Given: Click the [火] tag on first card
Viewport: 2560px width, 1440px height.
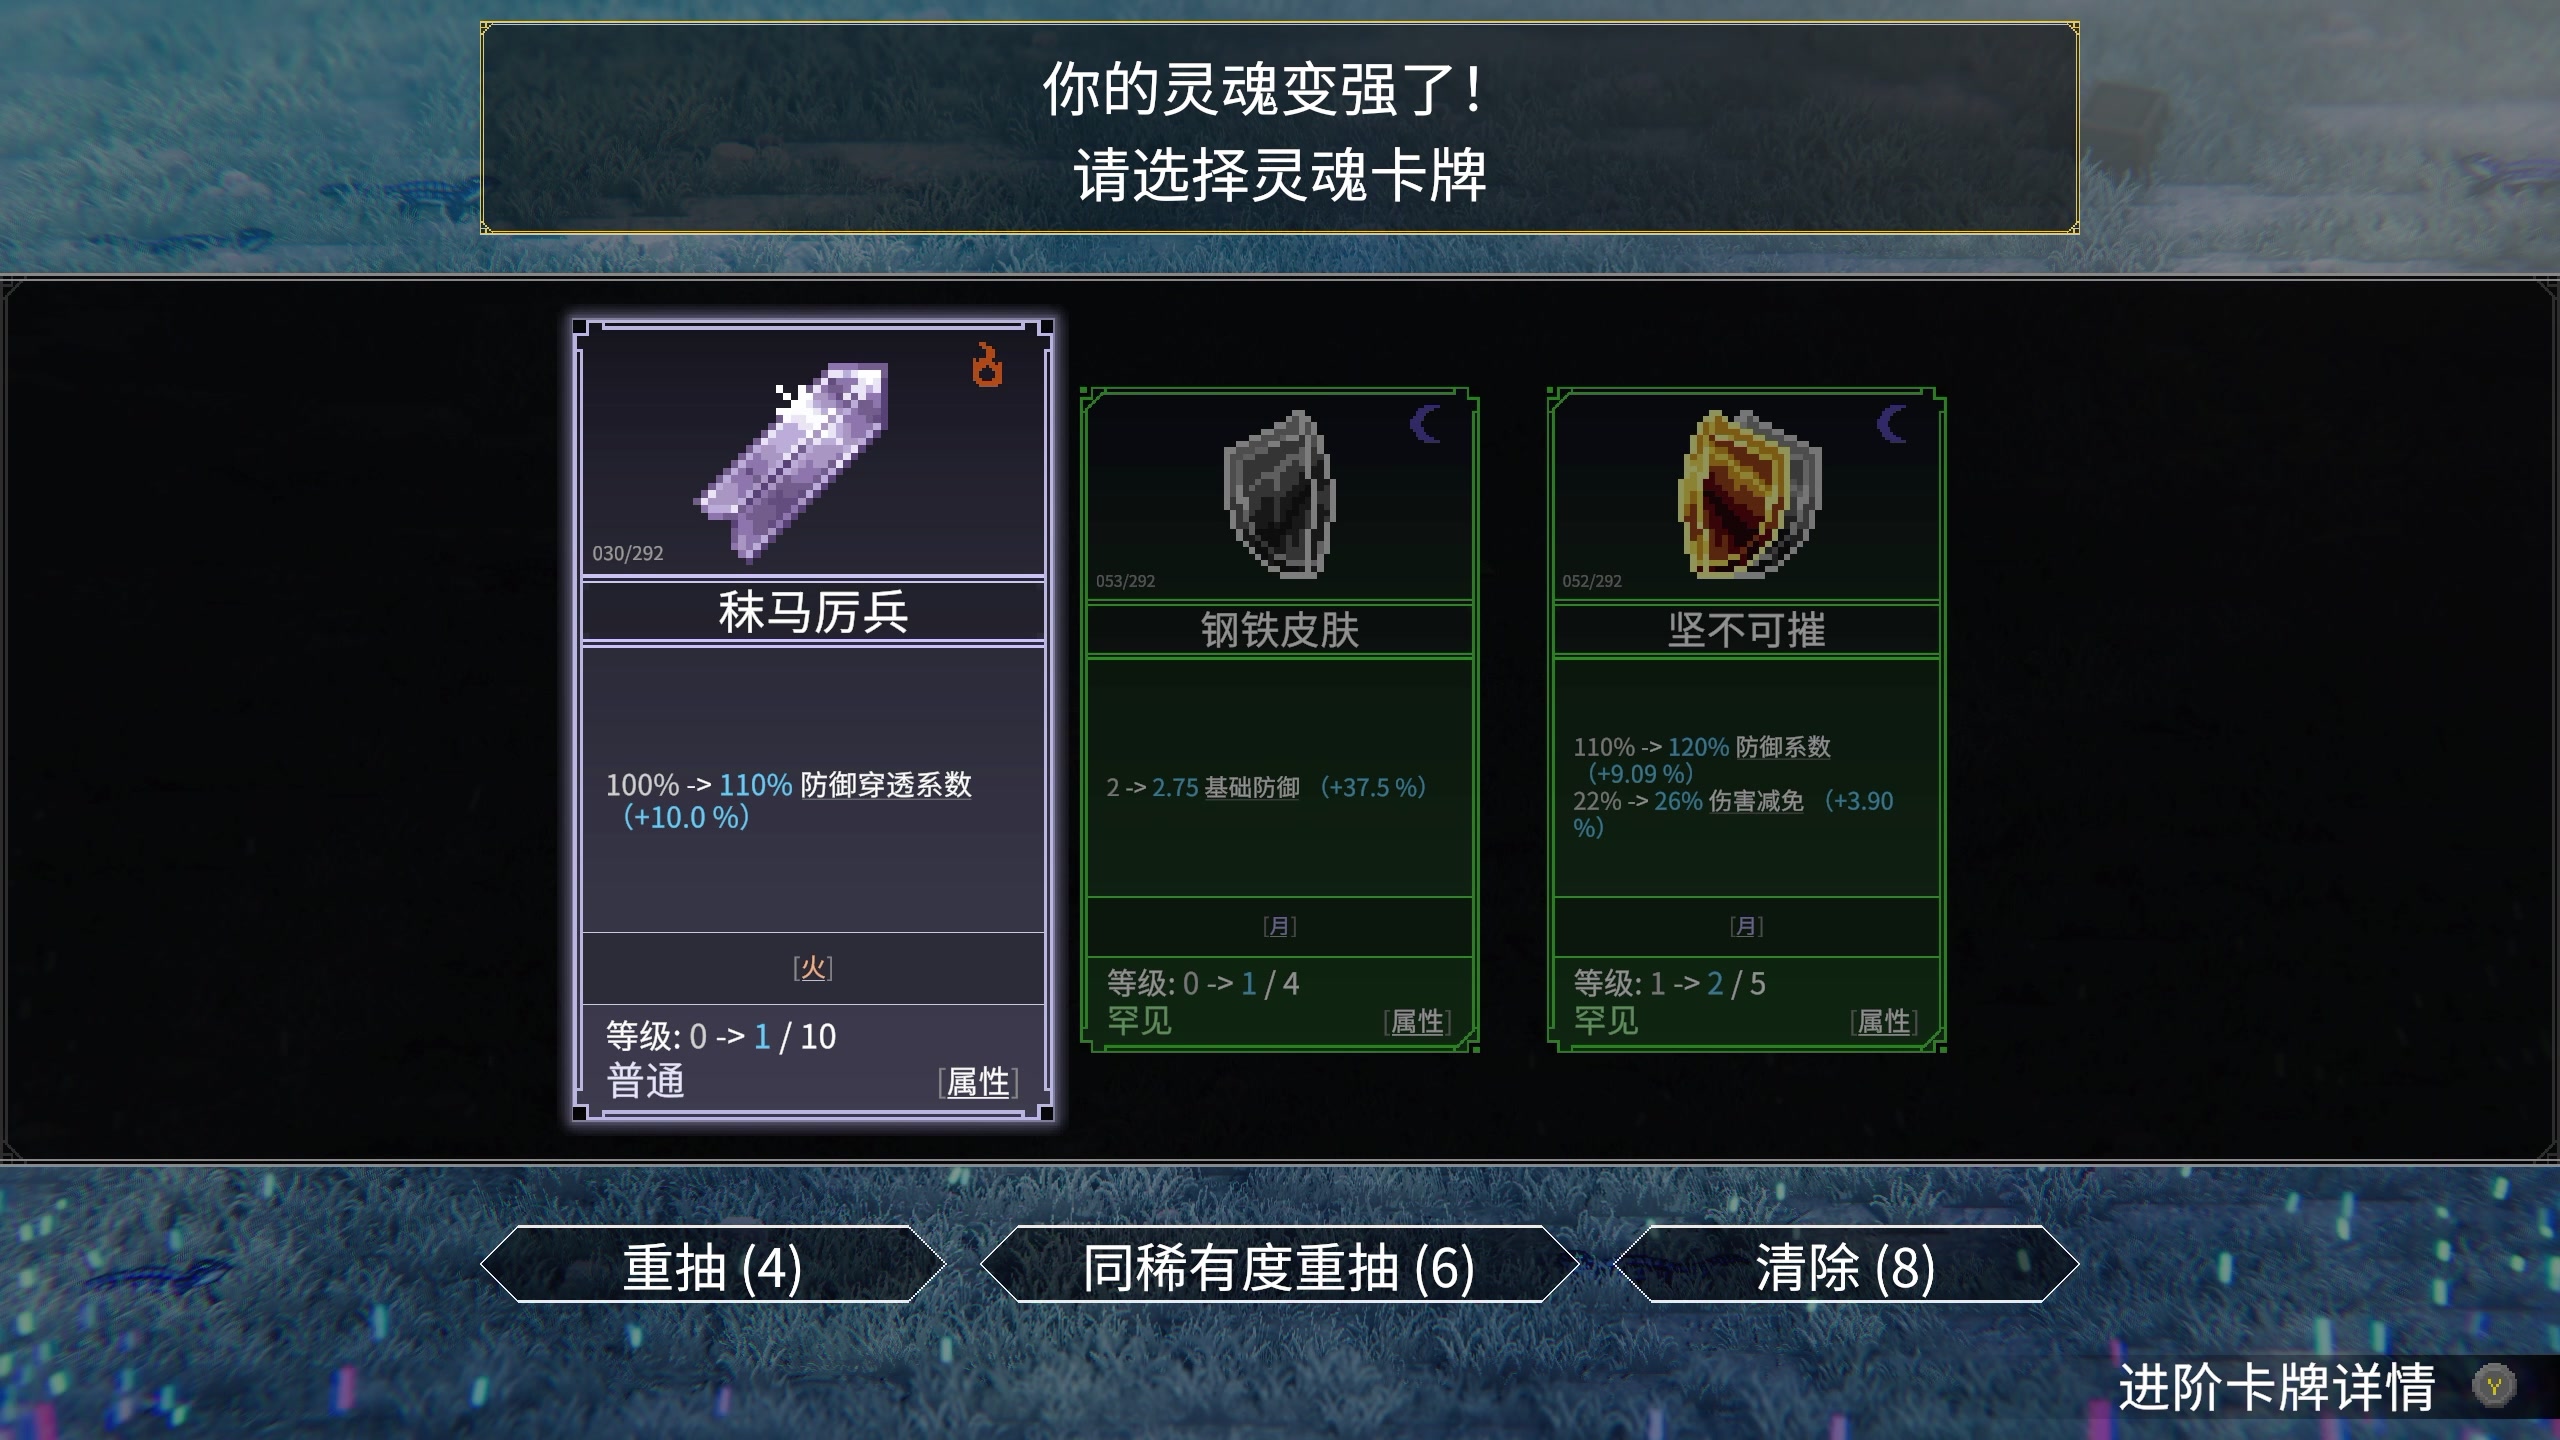Looking at the screenshot, I should pyautogui.click(x=813, y=967).
